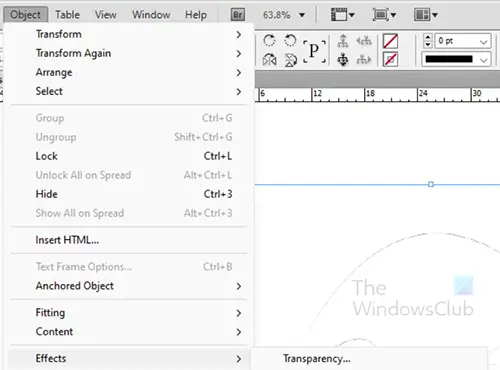Screen dimensions: 500x370
Task: Click the P flip/rotate indicator icon
Action: click(314, 51)
